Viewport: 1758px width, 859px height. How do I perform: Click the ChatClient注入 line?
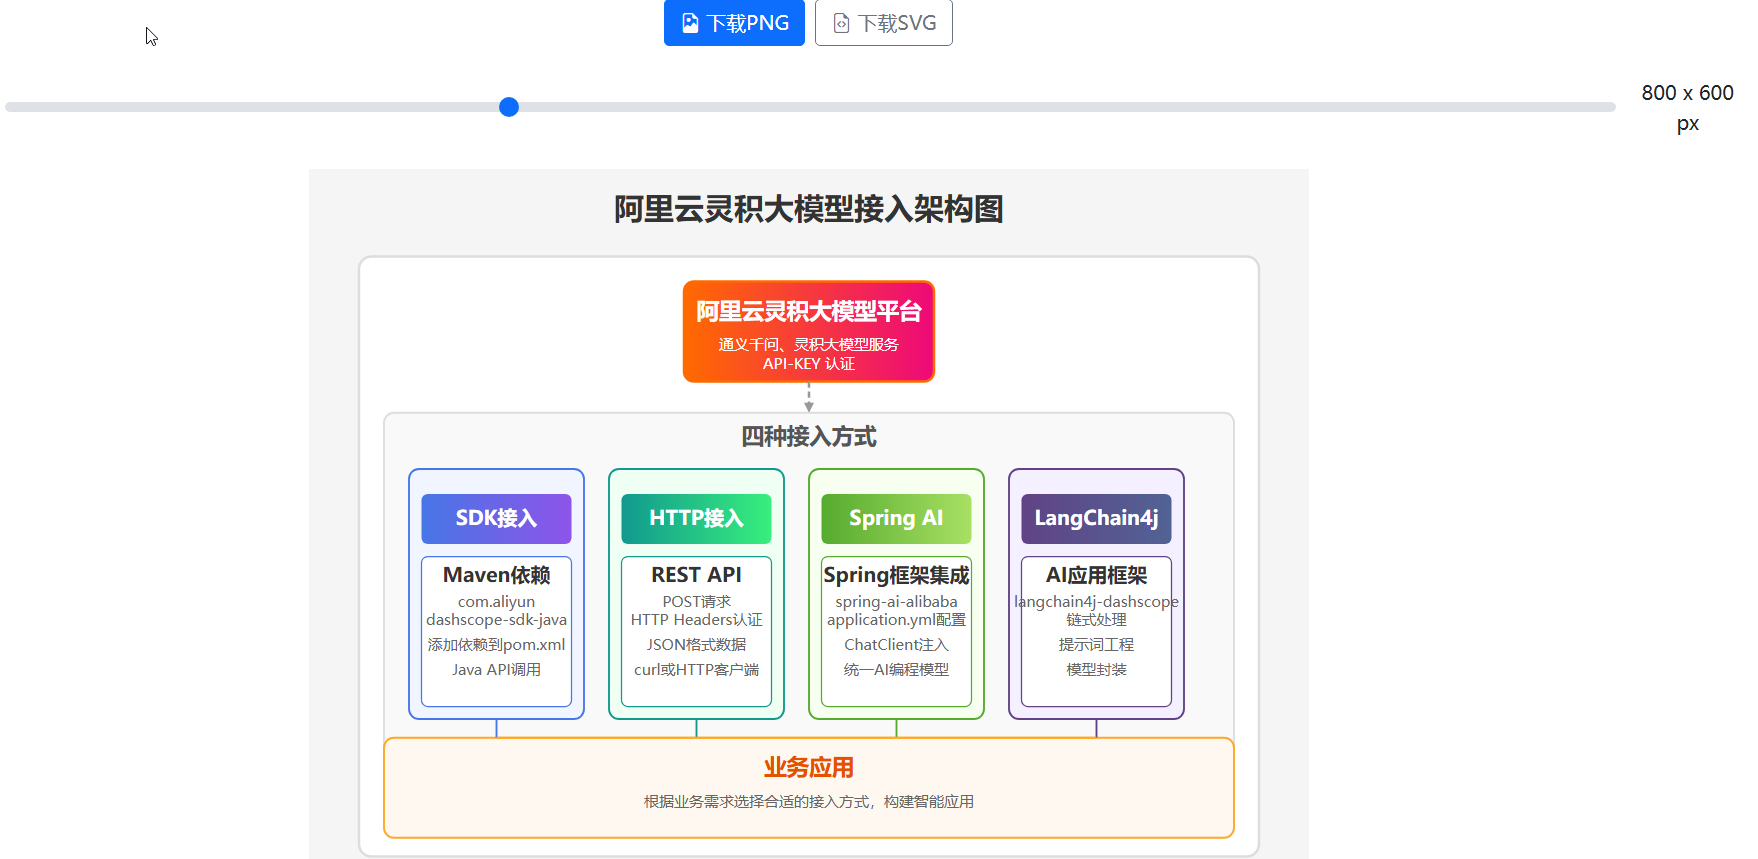[896, 645]
